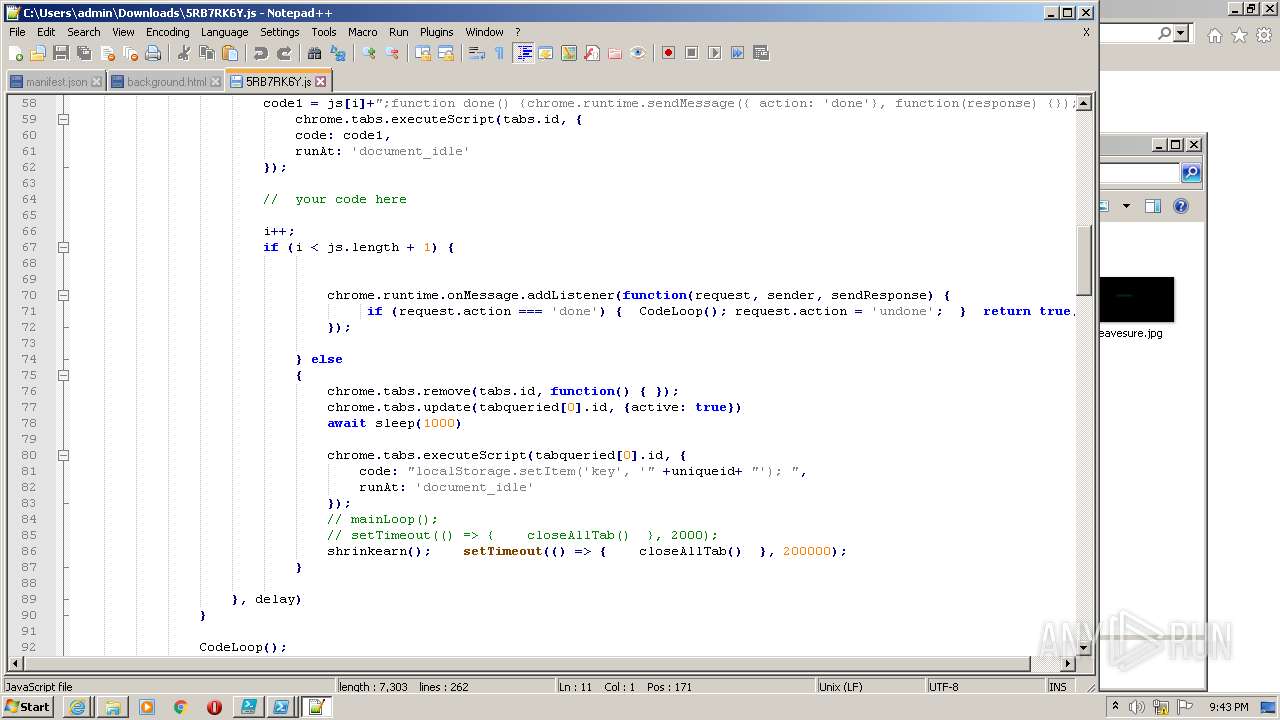Viewport: 1280px width, 720px height.
Task: Switch to the manifest.json tab
Action: tap(56, 82)
